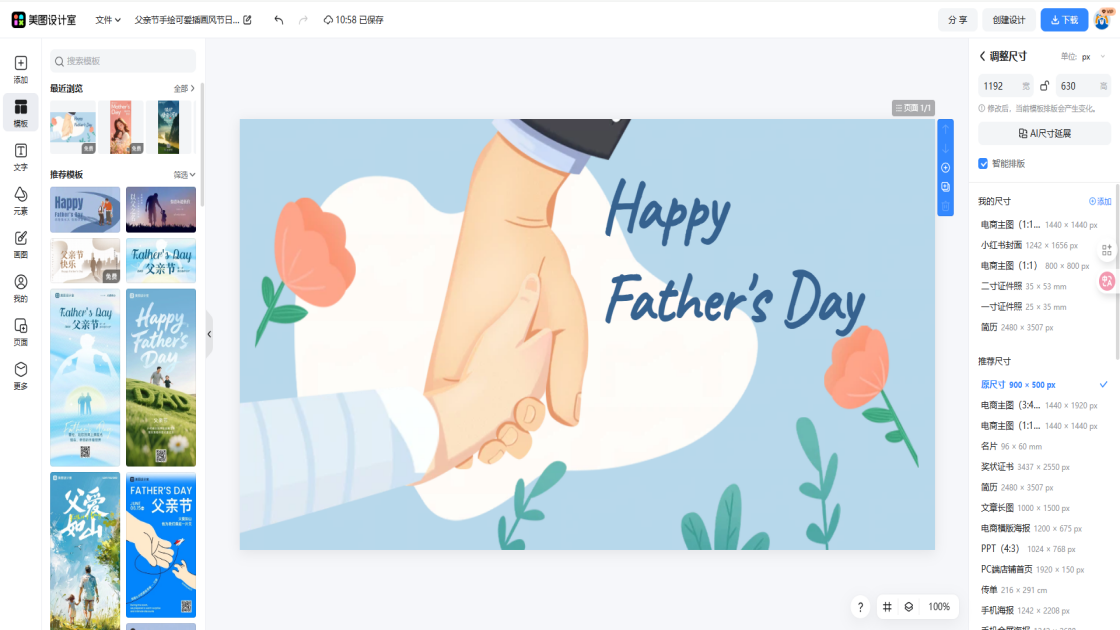Click the add page icon beside canvas
This screenshot has height=630, width=1120.
tap(945, 168)
